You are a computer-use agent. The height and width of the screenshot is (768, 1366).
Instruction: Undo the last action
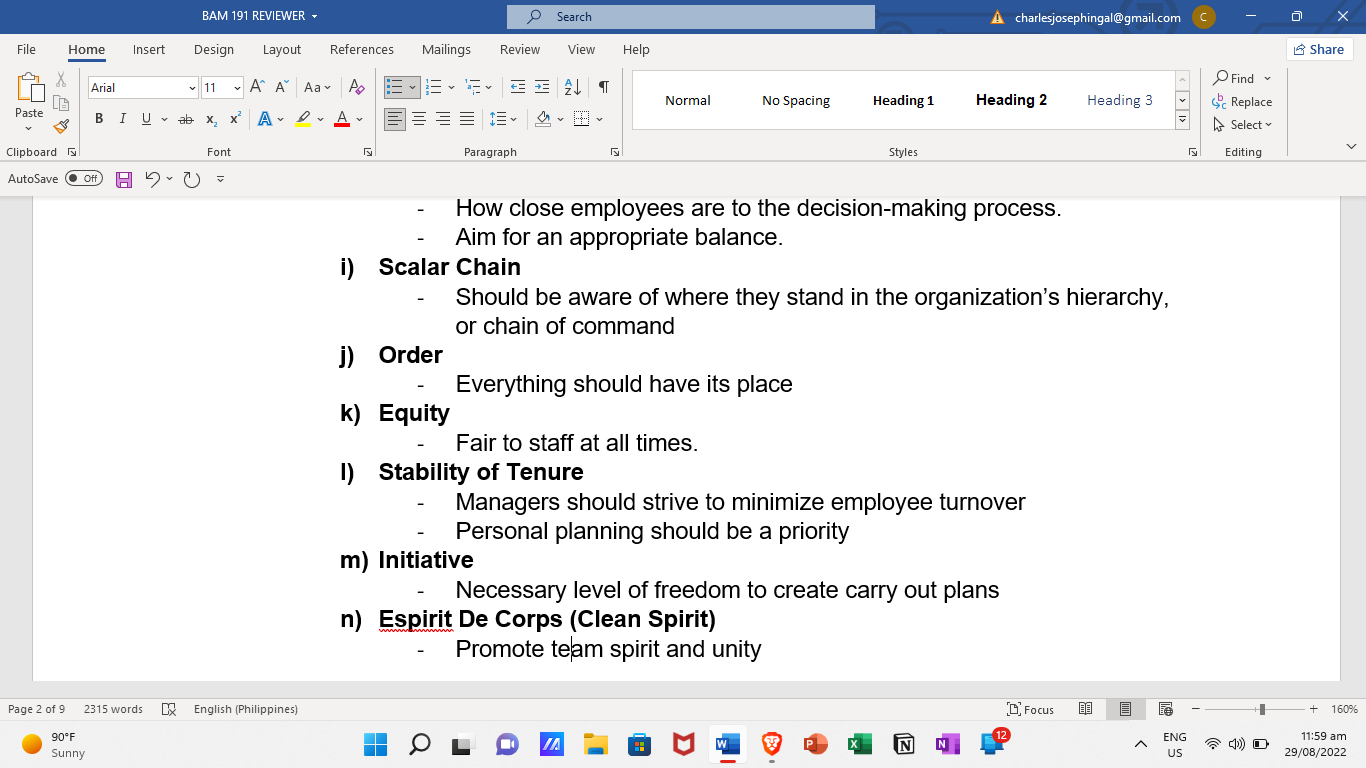click(x=152, y=179)
